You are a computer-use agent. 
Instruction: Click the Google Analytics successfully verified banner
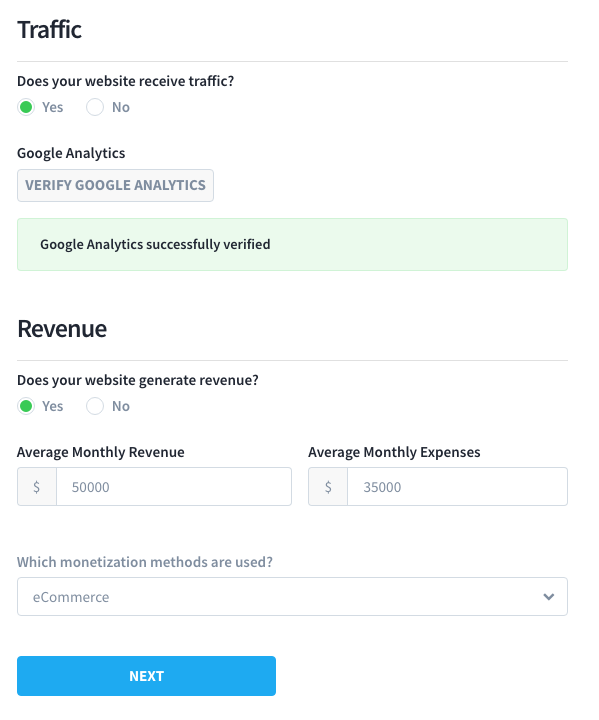coord(292,244)
